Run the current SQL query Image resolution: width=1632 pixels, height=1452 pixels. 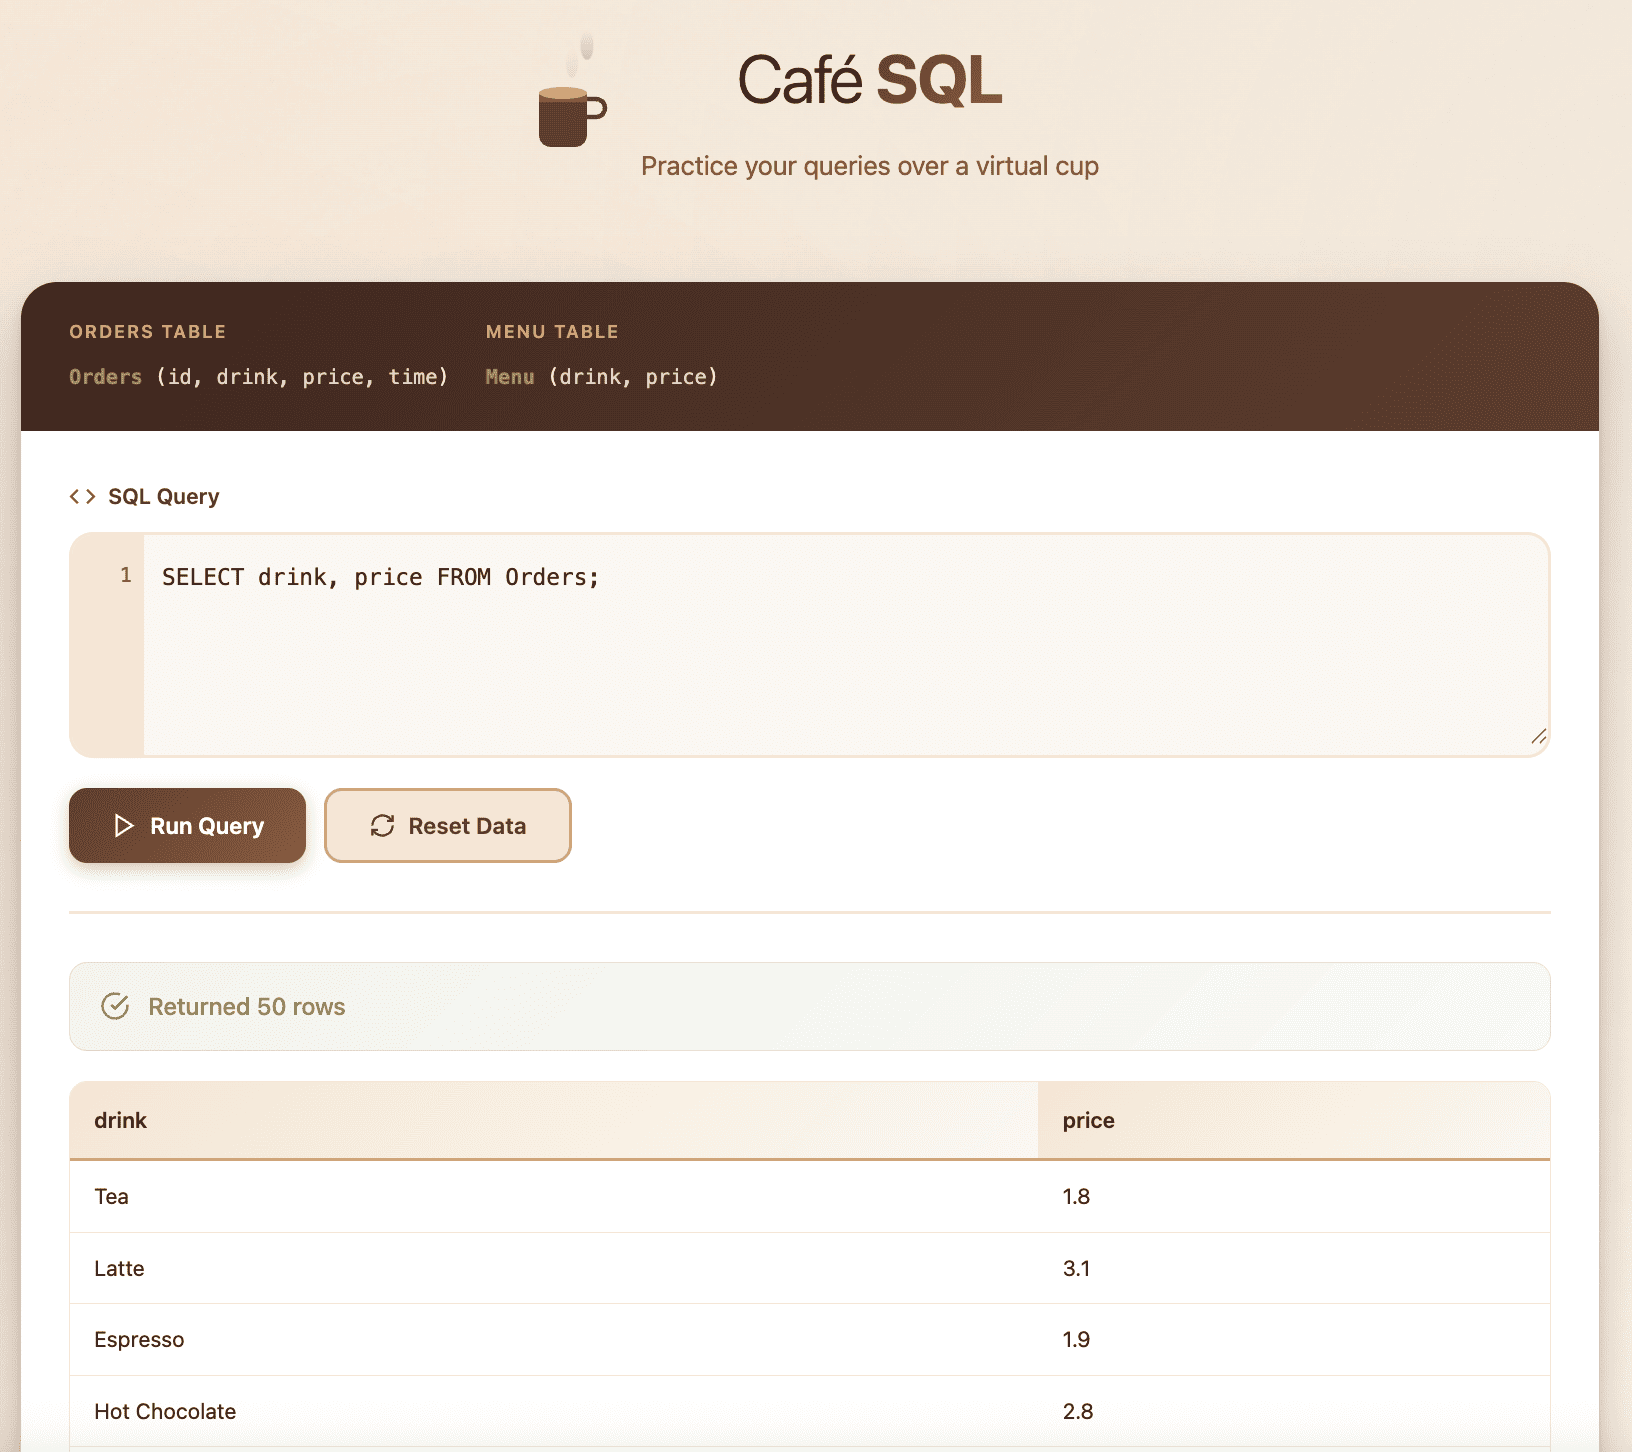[187, 826]
